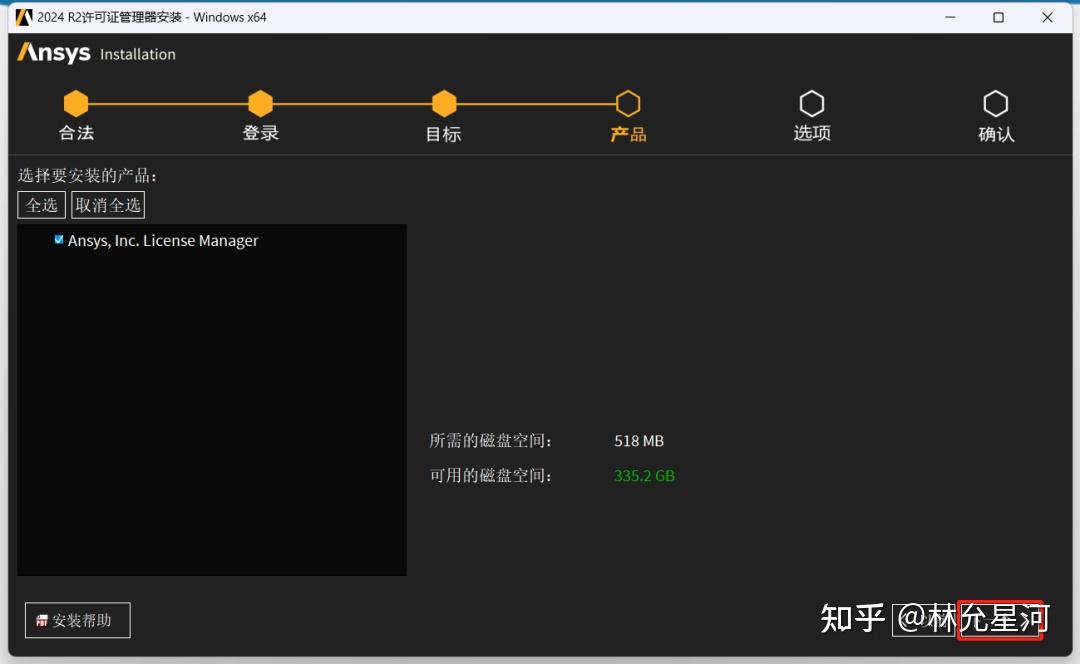This screenshot has height=664, width=1080.
Task: Click 取消全选 to deselect all products
Action: click(107, 204)
